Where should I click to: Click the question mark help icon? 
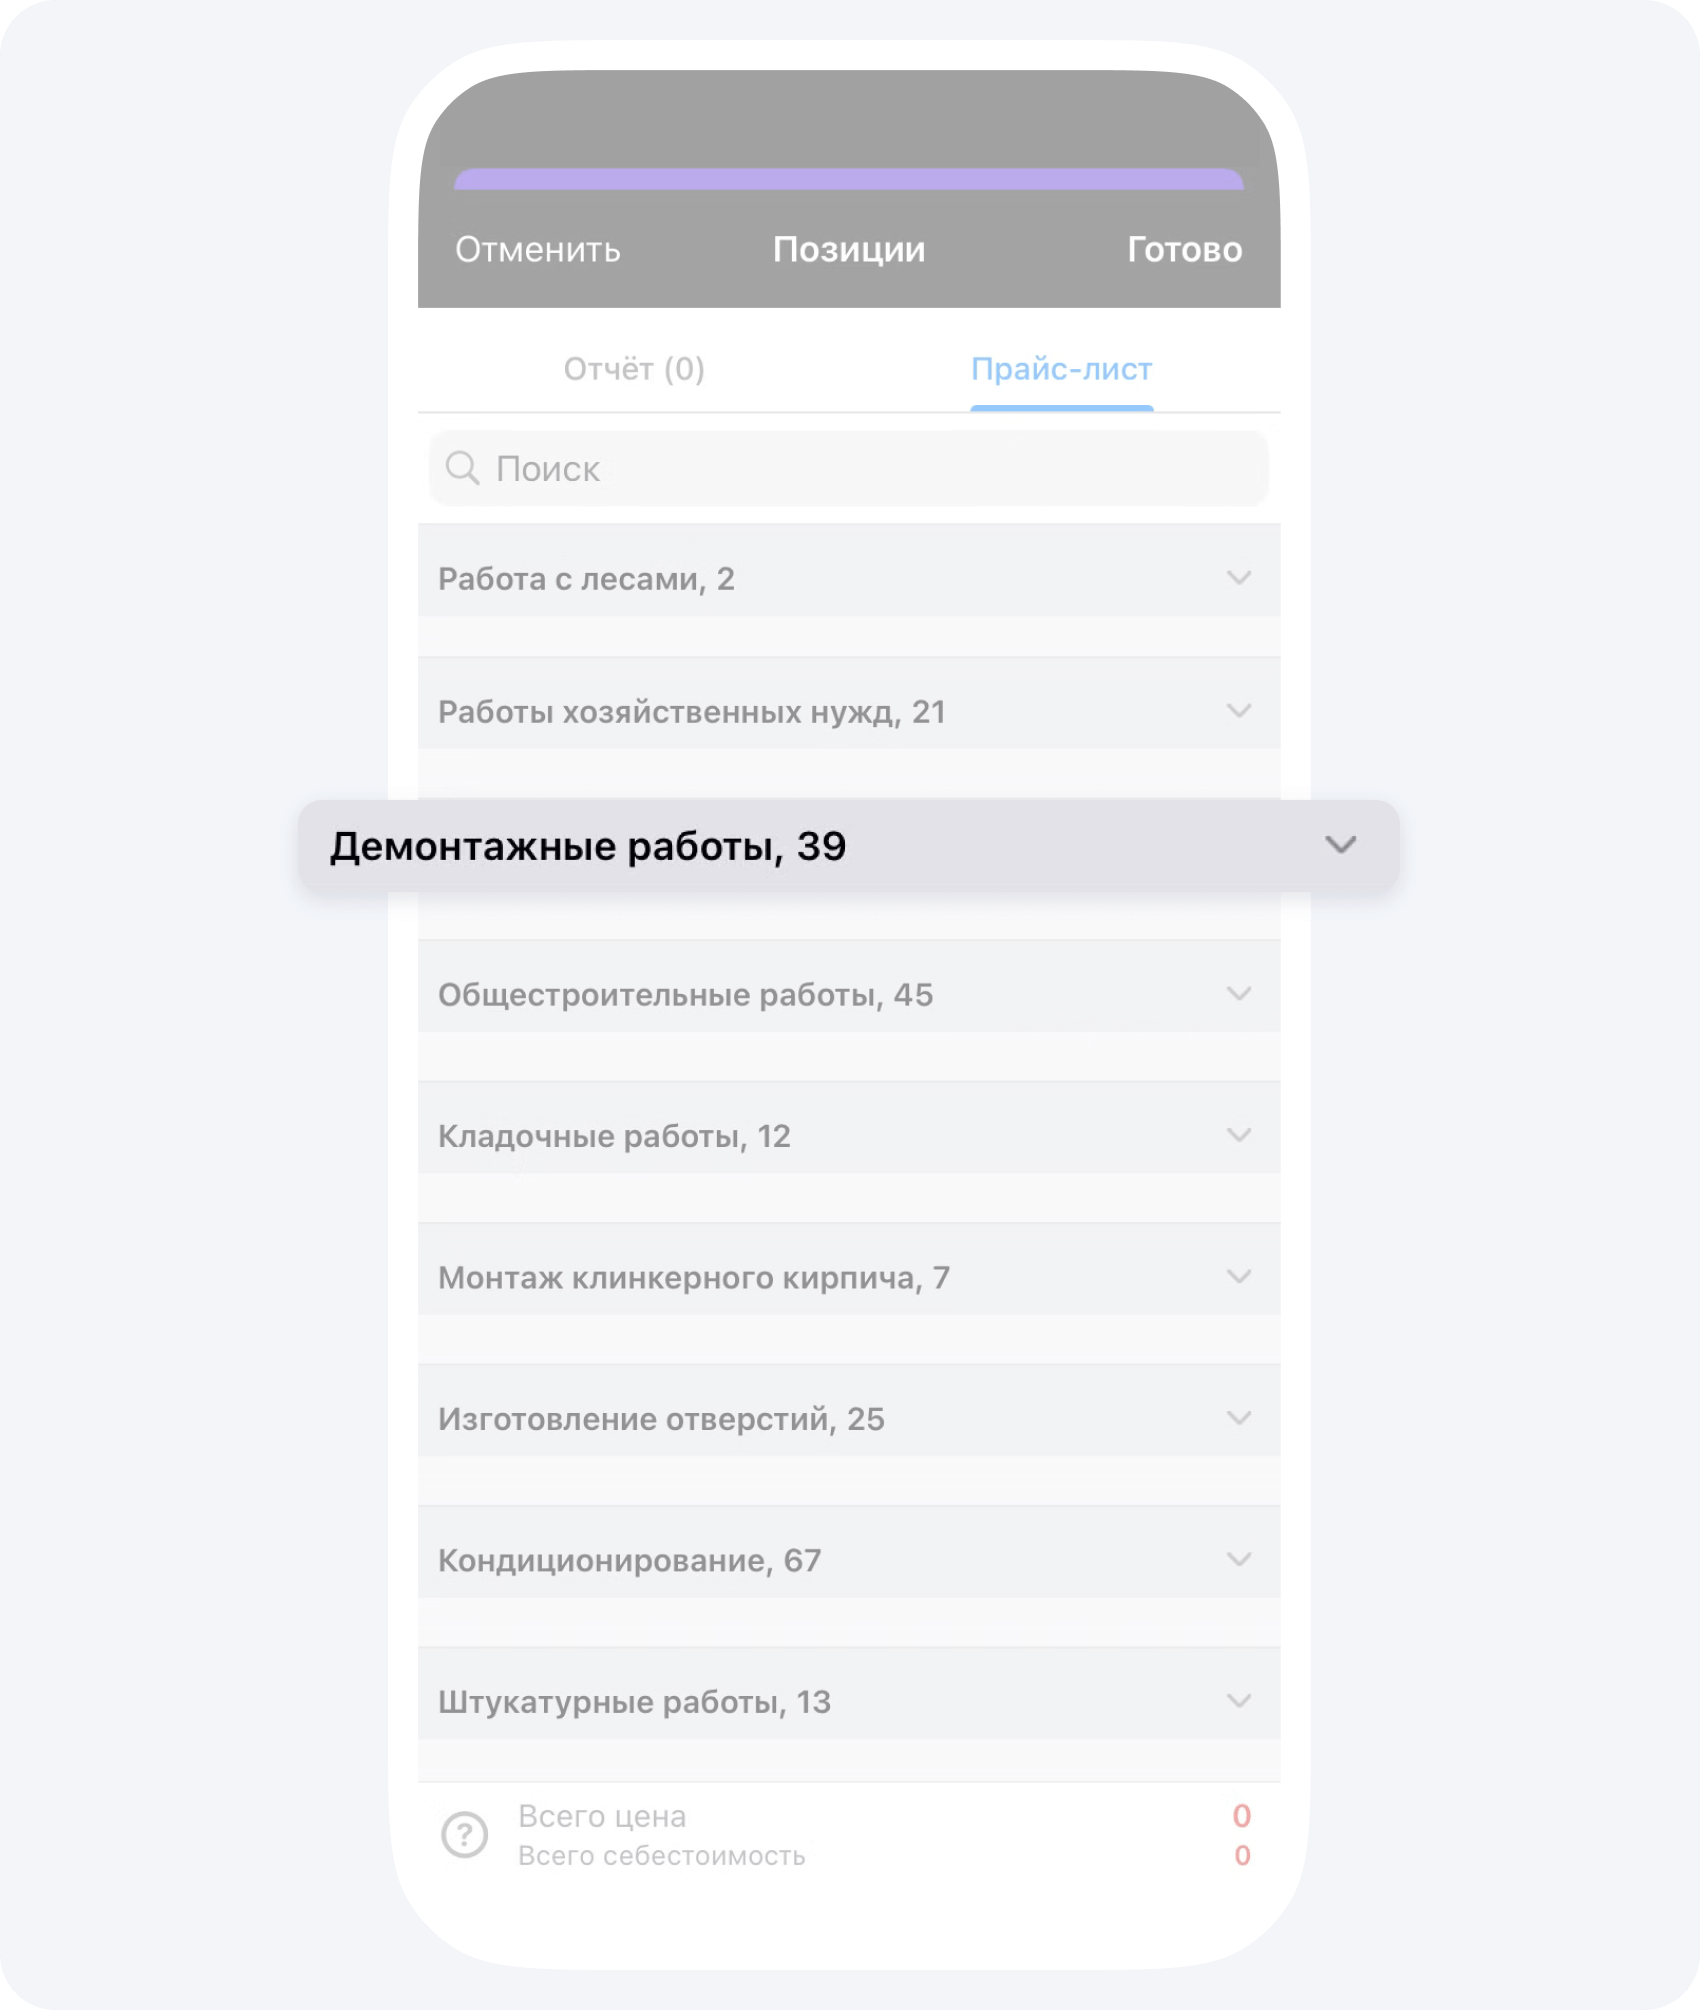coord(464,1835)
